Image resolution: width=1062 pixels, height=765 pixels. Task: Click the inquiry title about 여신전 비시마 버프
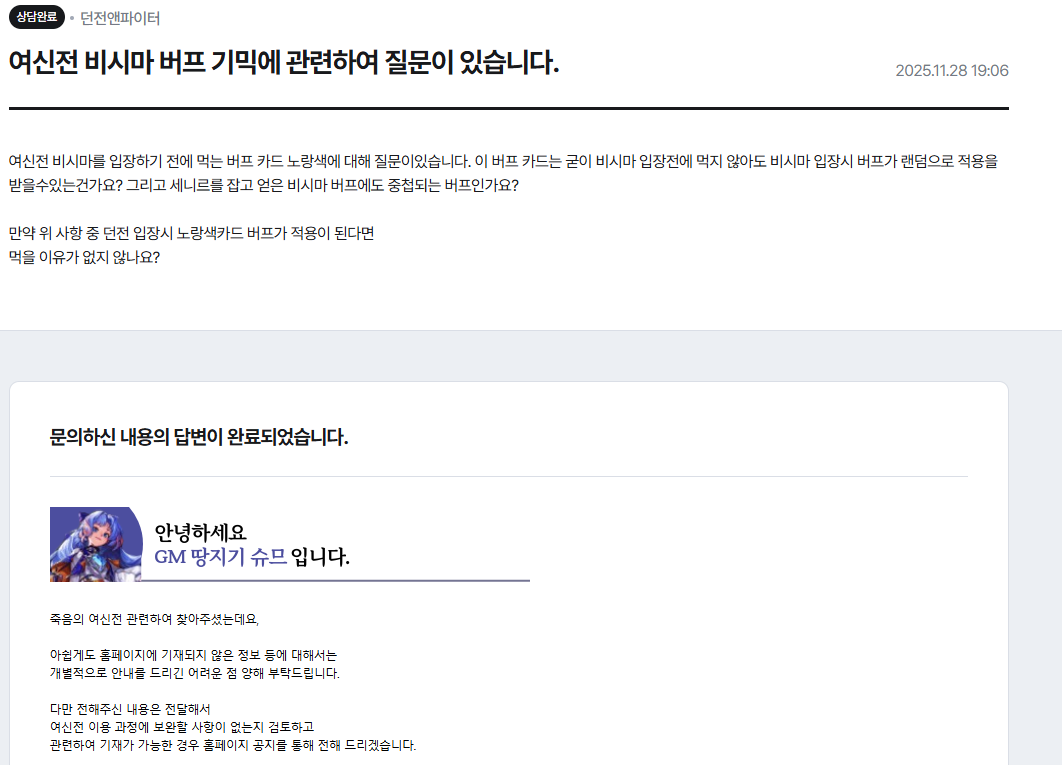tap(284, 63)
